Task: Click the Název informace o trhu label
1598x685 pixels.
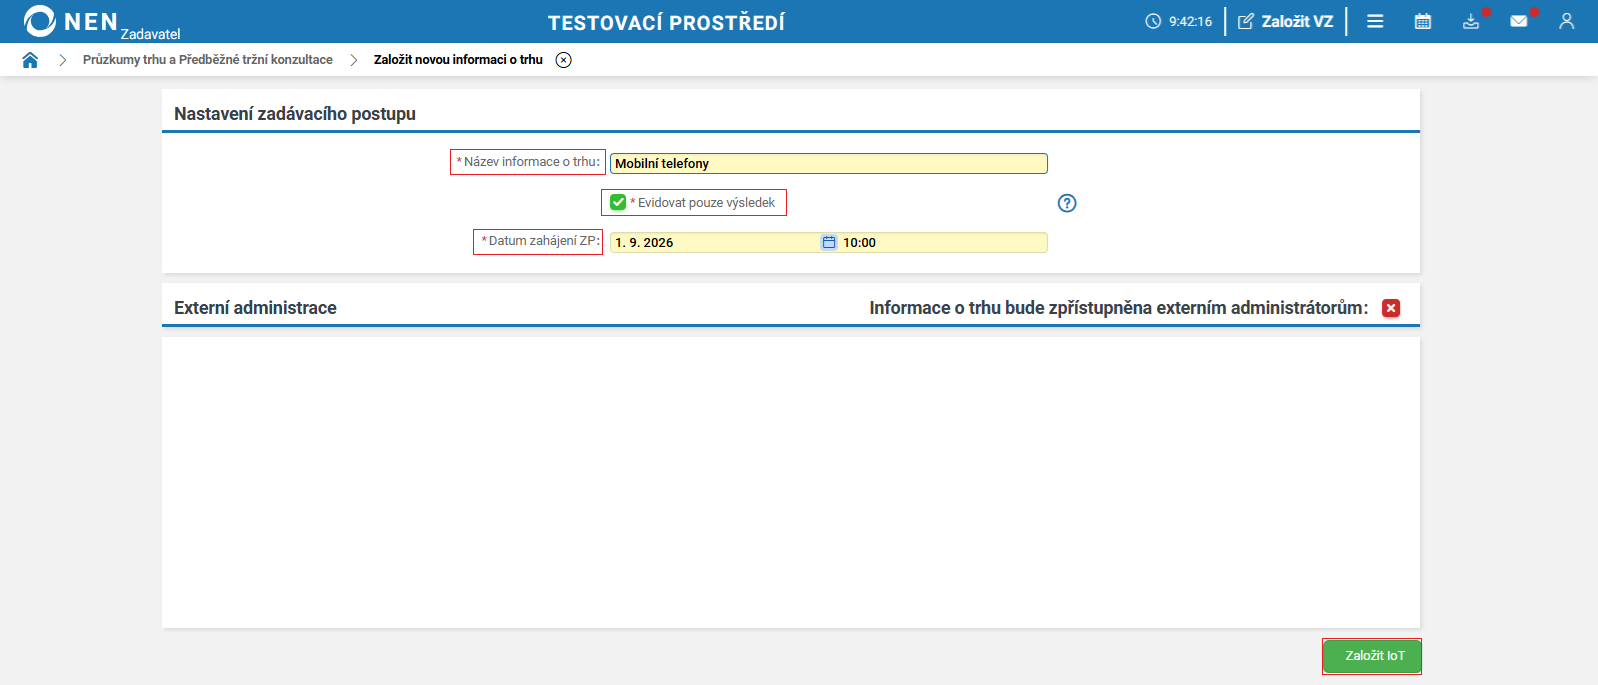Action: 528,162
